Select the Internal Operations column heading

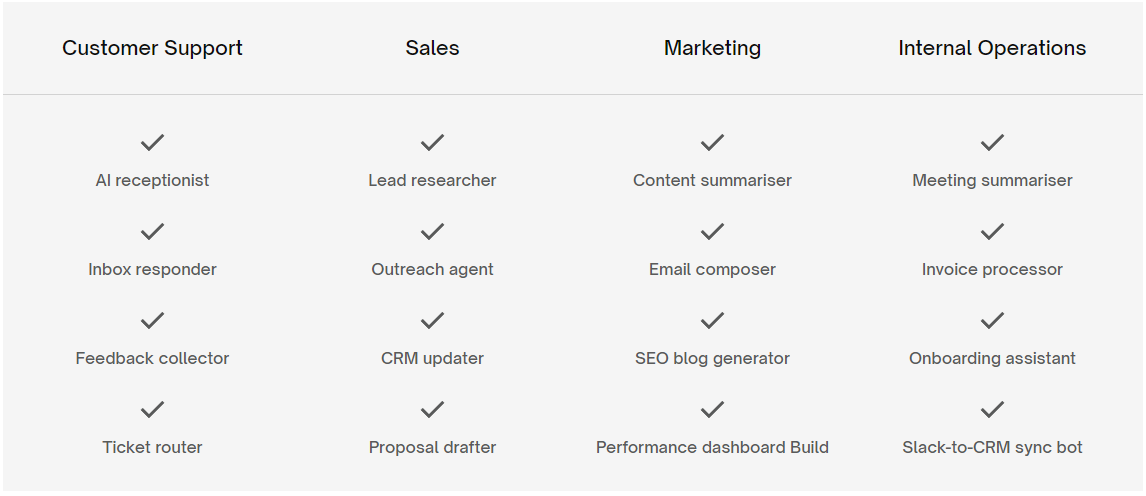tap(992, 48)
